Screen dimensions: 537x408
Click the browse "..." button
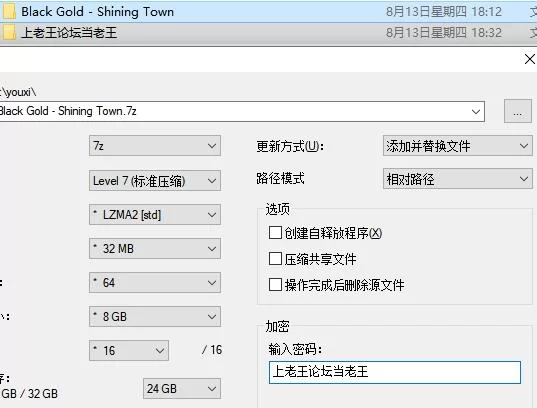tap(517, 111)
